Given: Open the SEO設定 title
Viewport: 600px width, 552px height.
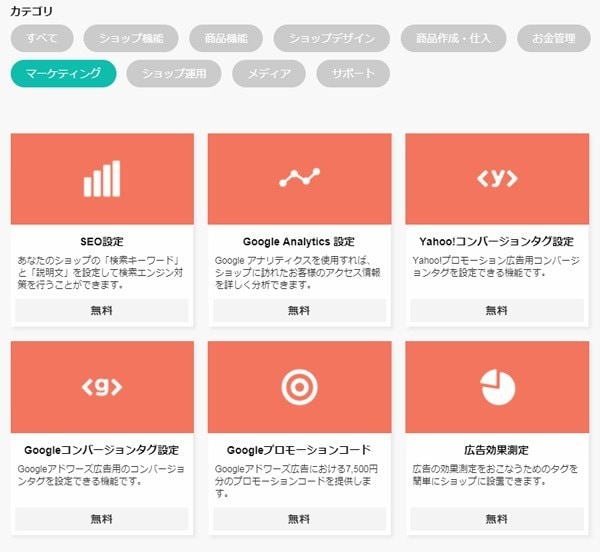Looking at the screenshot, I should point(102,241).
